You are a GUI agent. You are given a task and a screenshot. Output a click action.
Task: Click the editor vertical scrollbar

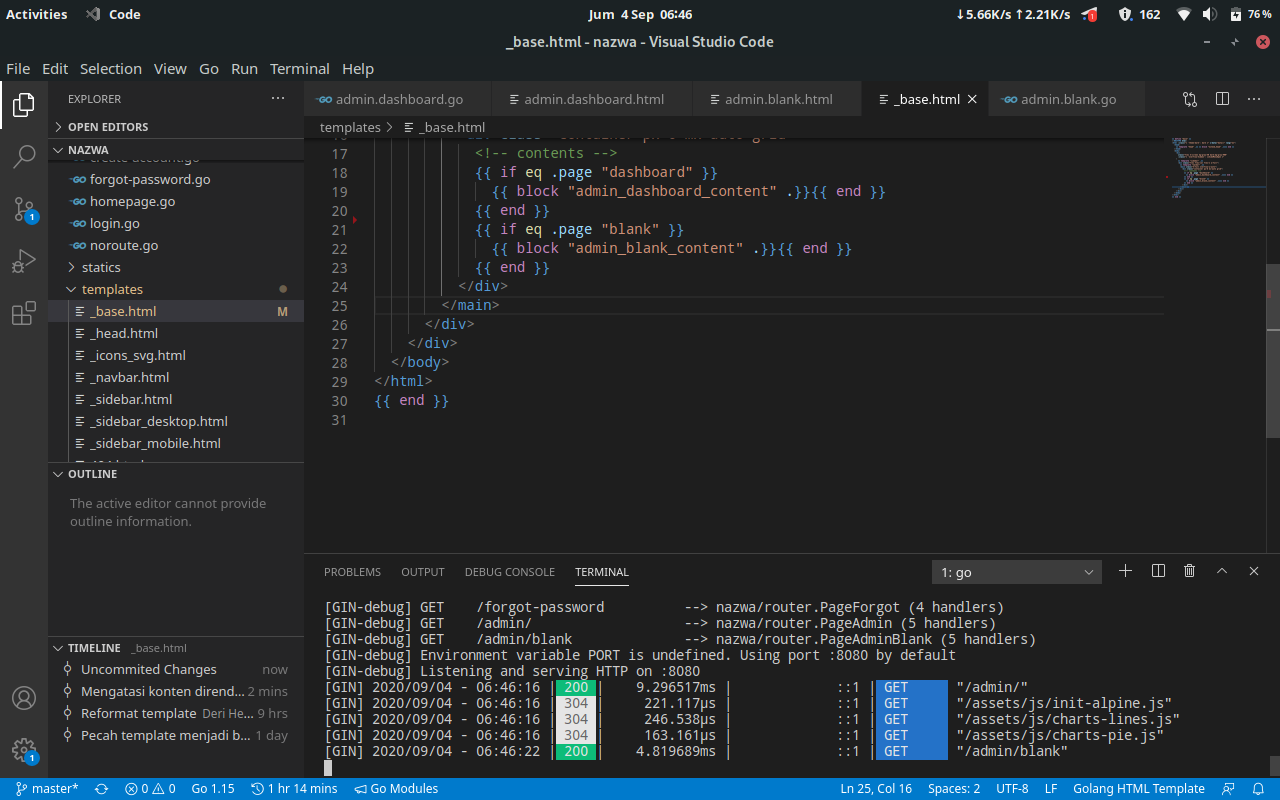coord(1272,350)
